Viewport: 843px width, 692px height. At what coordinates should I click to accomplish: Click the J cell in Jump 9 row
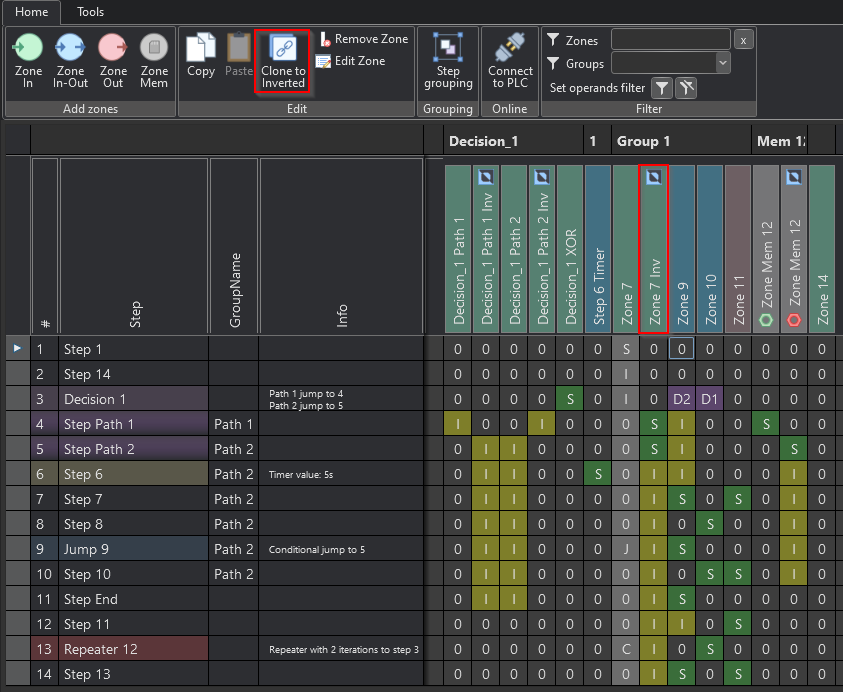pyautogui.click(x=626, y=549)
